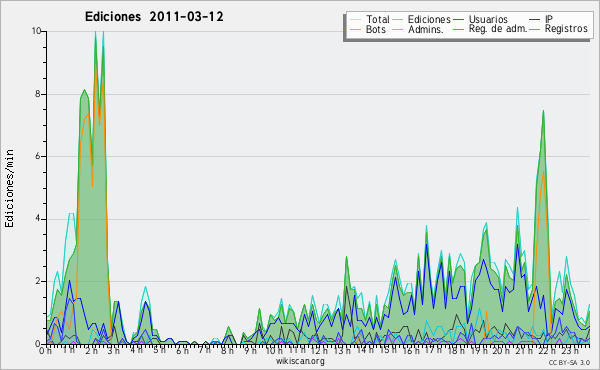Click the 'wikiscan.org' caption

coord(300,361)
